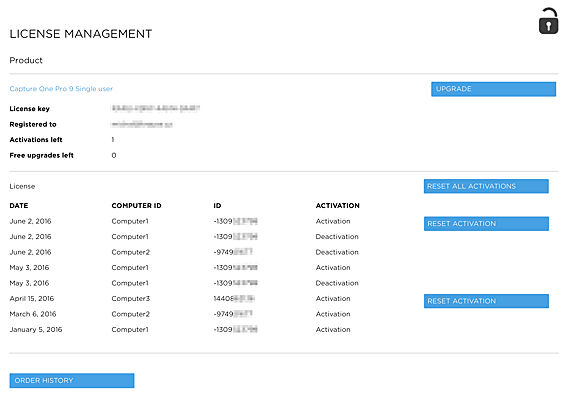
Task: Click the Activations left label
Action: click(36, 140)
